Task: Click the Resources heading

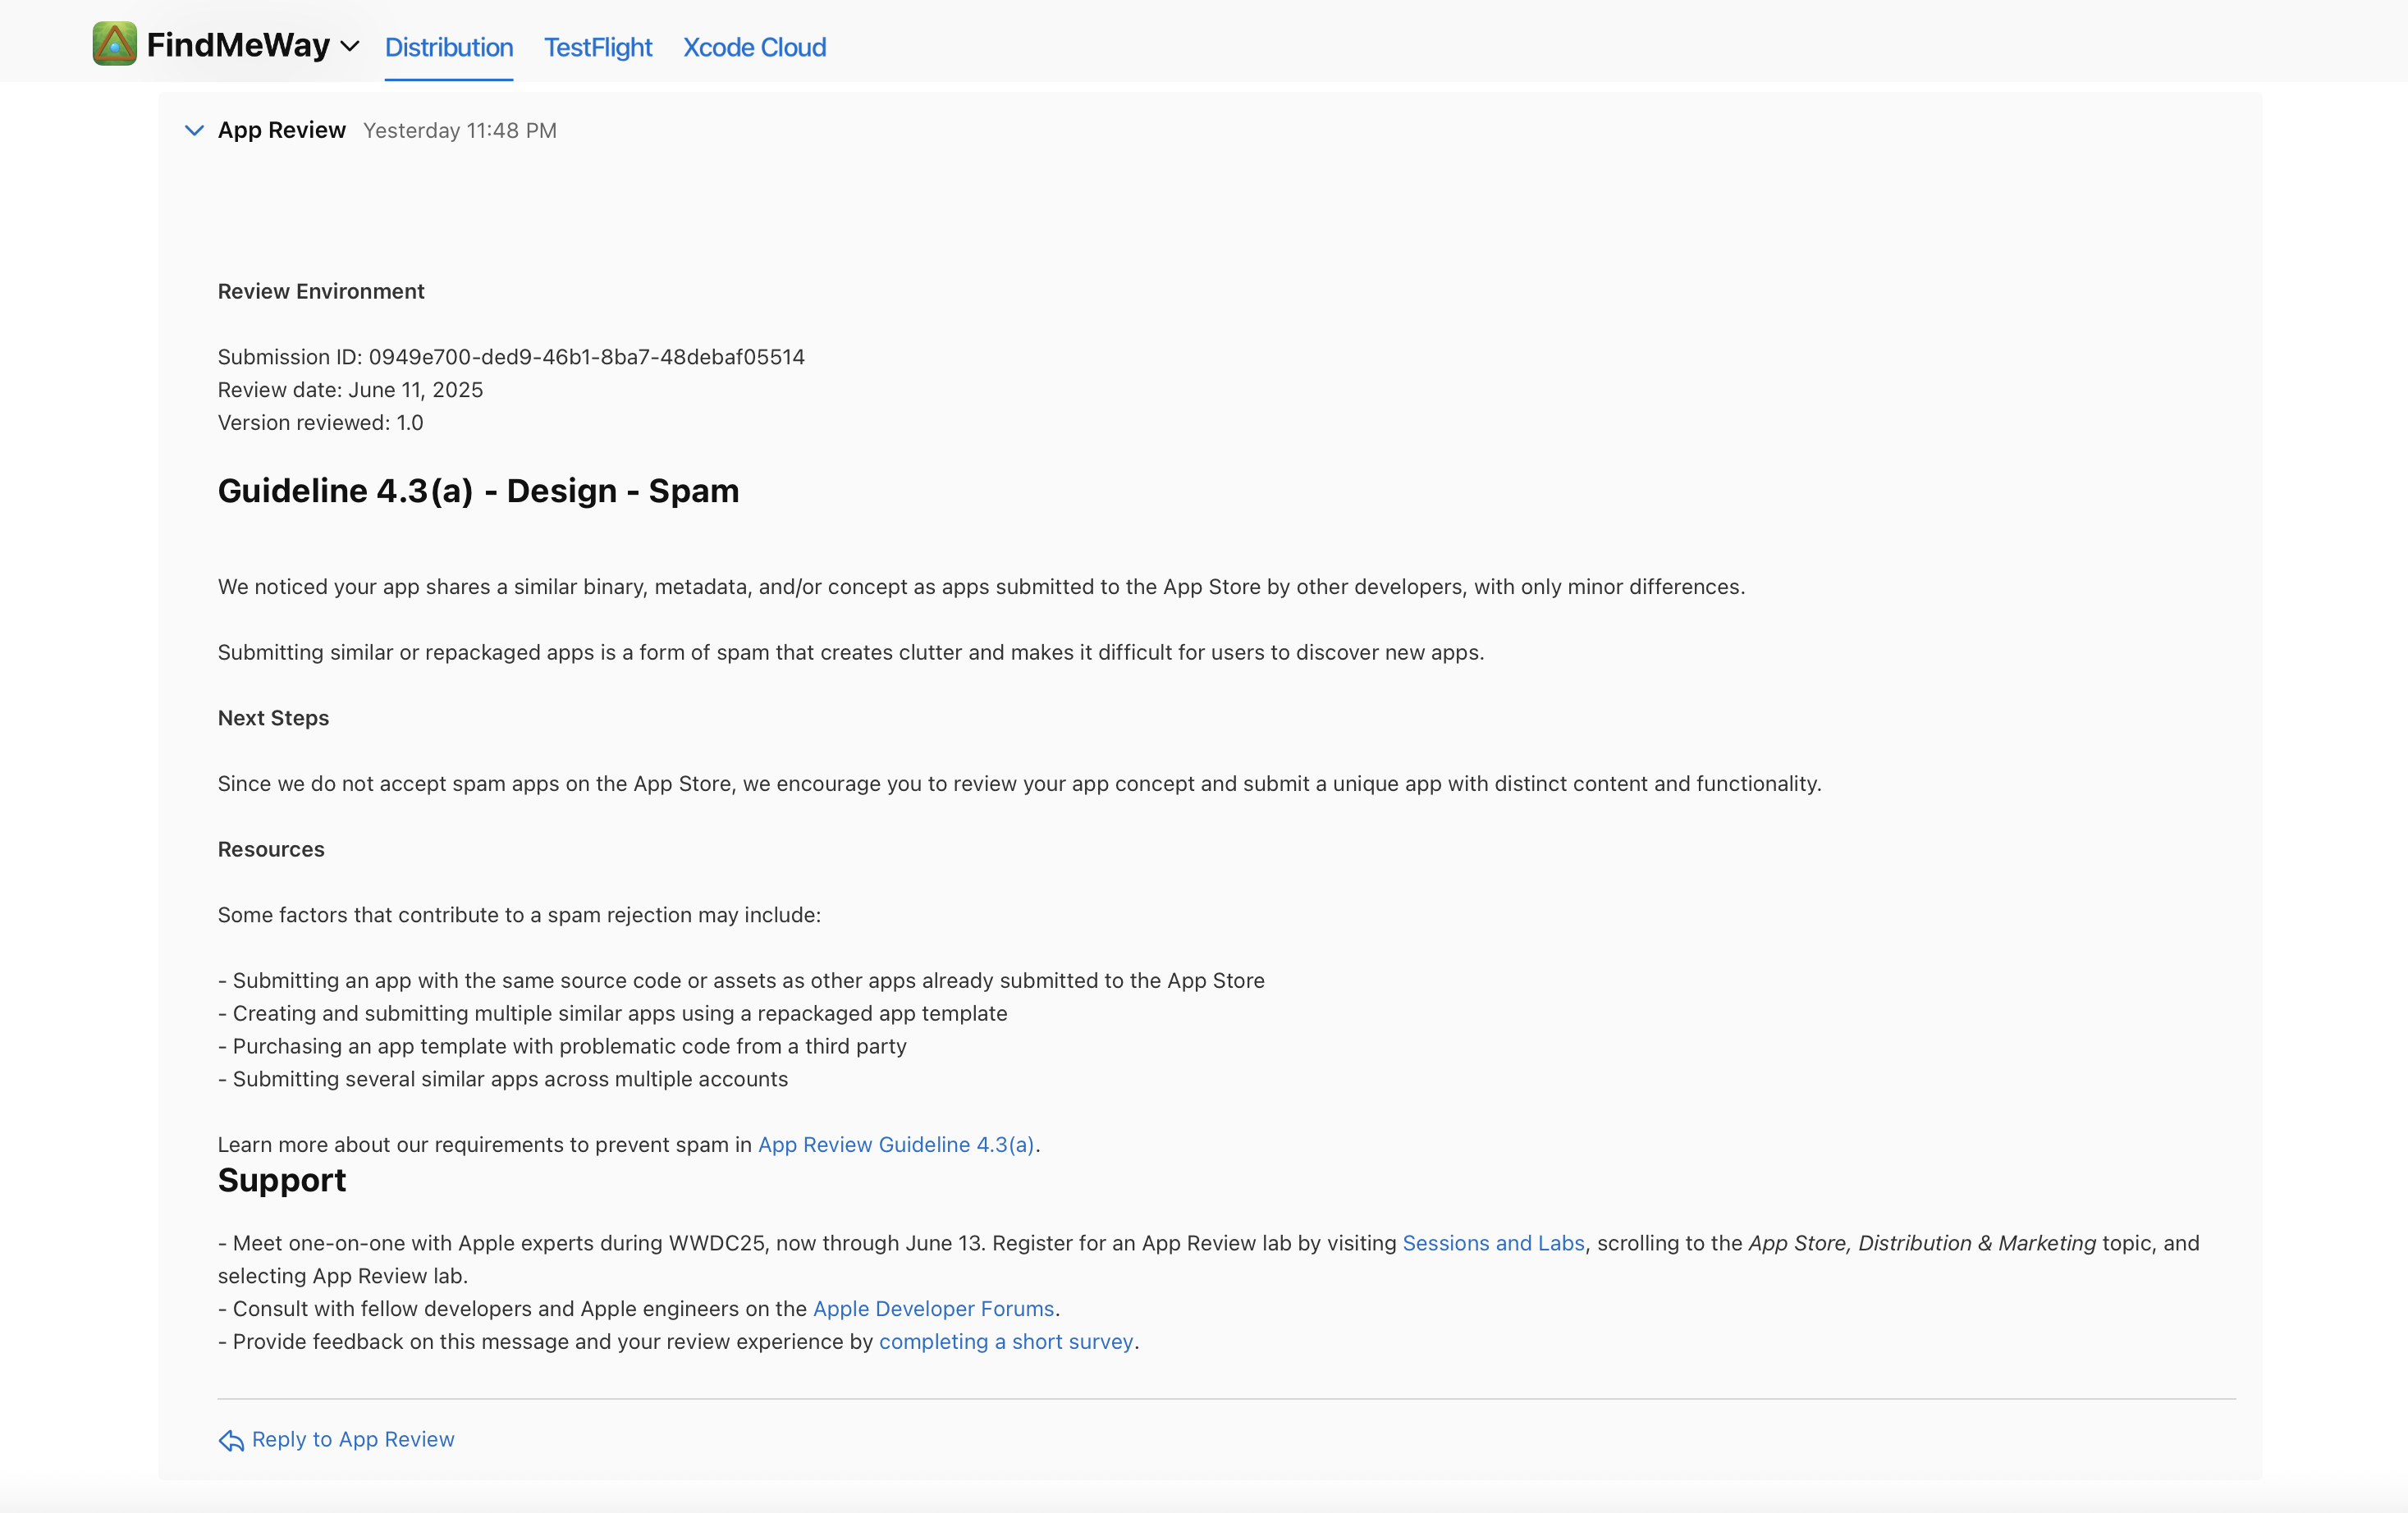Action: point(271,849)
